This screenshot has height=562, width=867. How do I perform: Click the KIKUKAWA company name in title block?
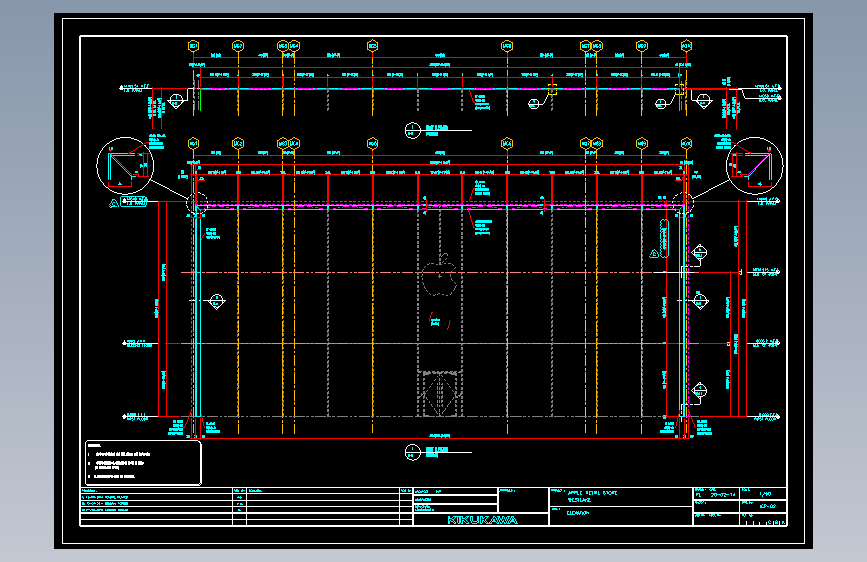tap(482, 520)
